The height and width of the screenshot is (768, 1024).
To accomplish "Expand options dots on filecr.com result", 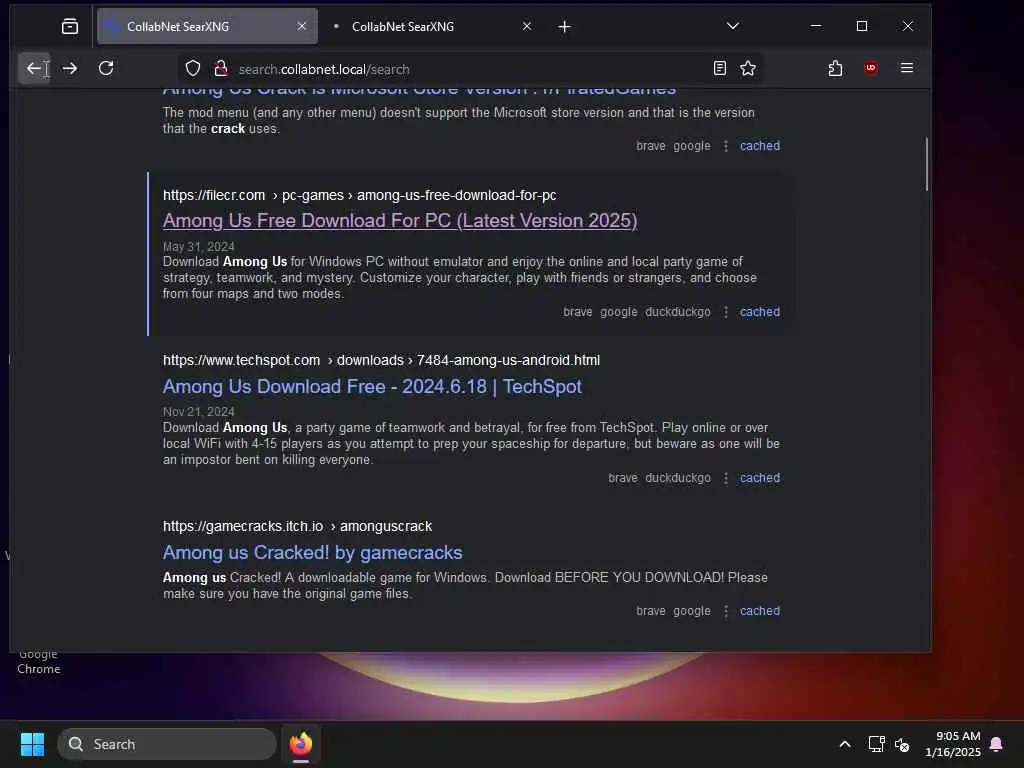I will coord(726,312).
